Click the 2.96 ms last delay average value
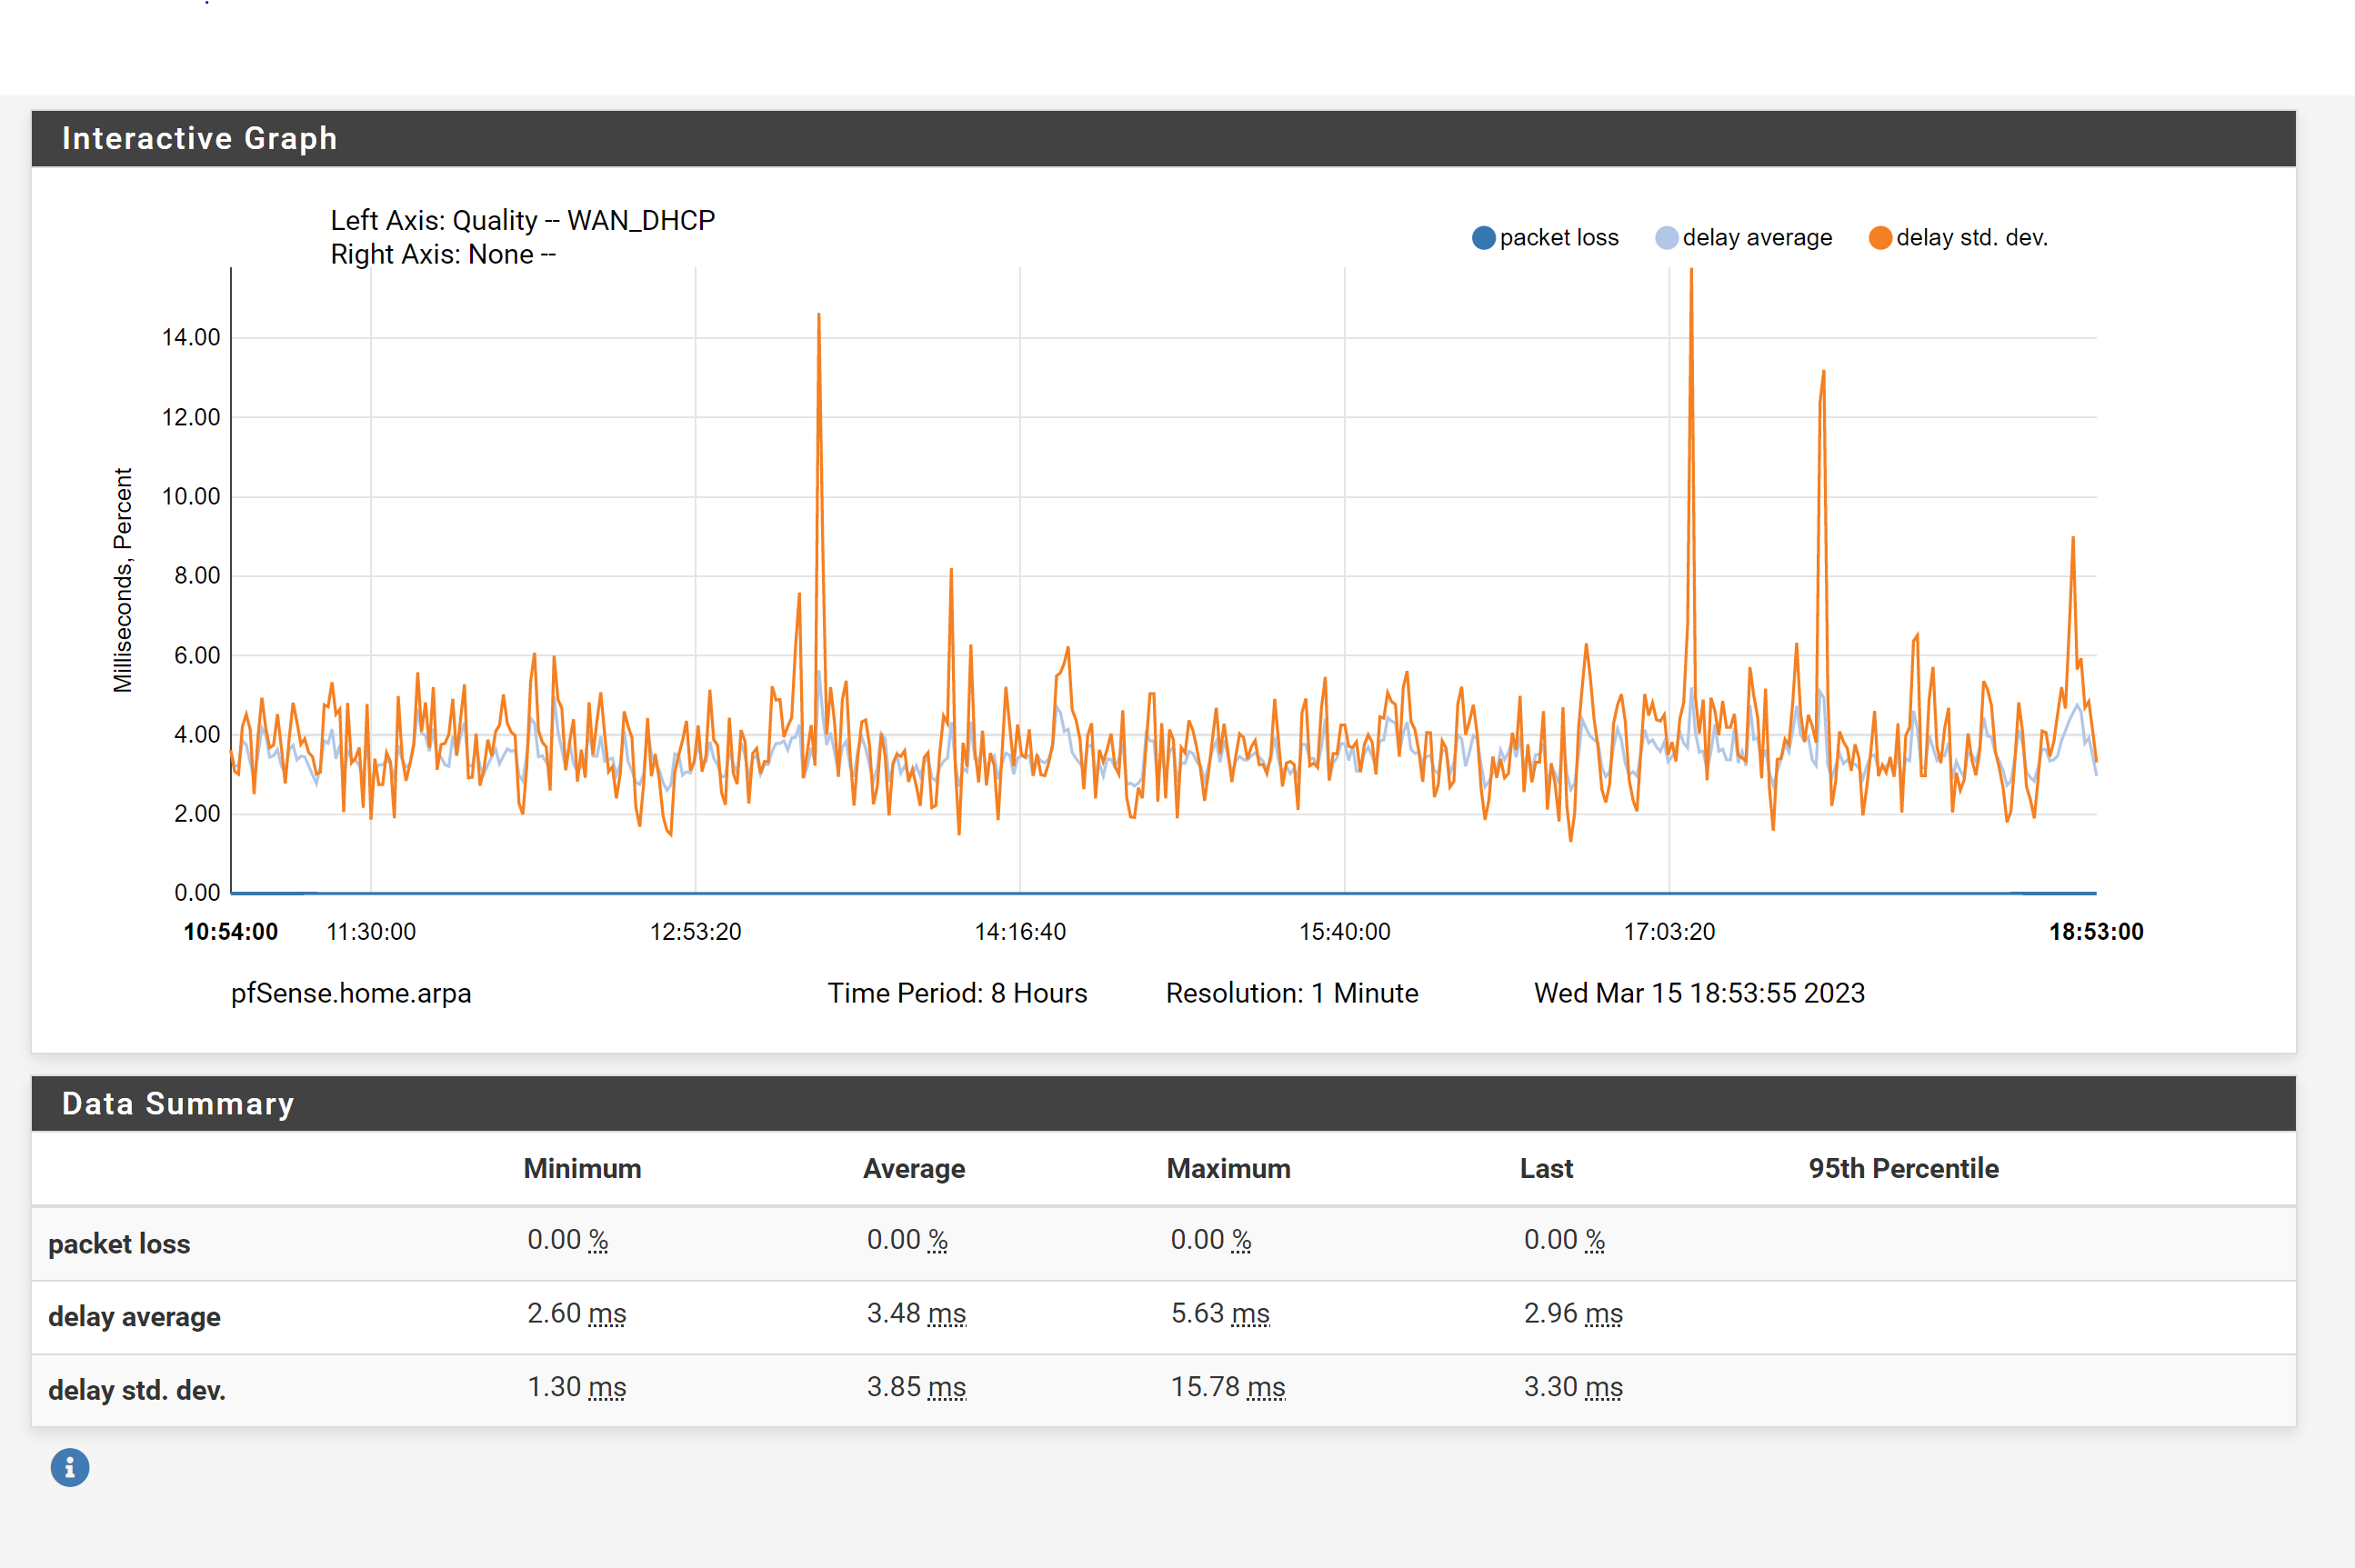 tap(1573, 1313)
